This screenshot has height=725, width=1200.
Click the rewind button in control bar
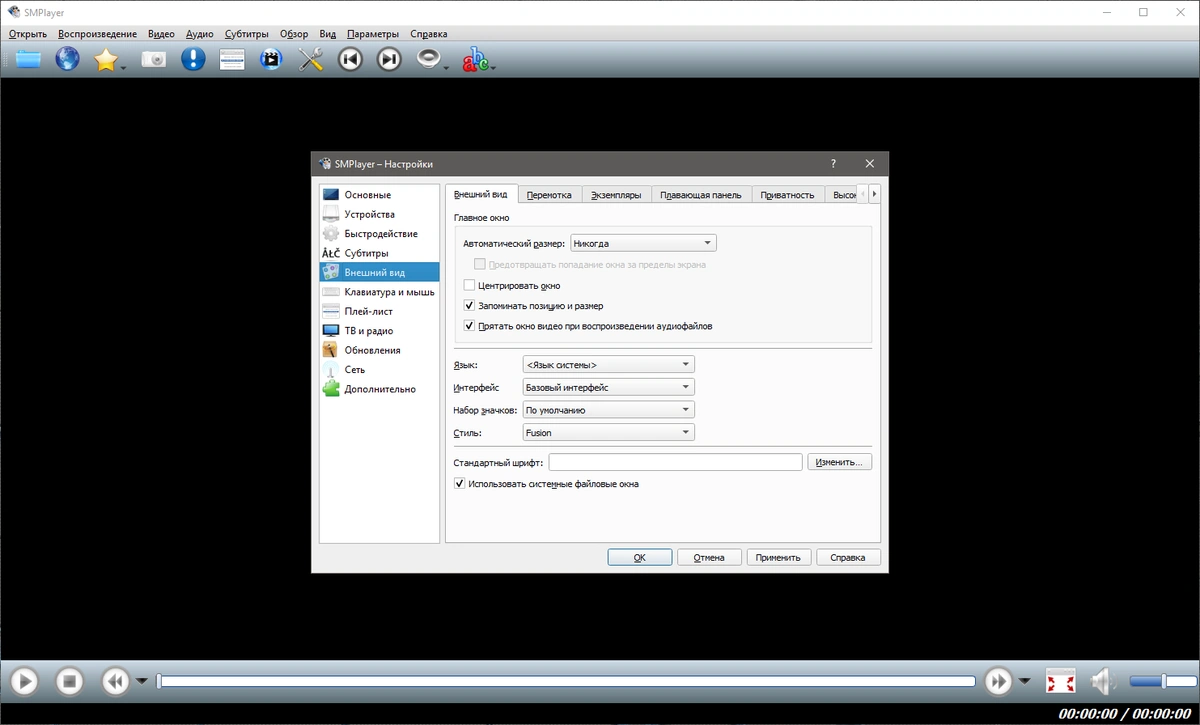click(116, 682)
